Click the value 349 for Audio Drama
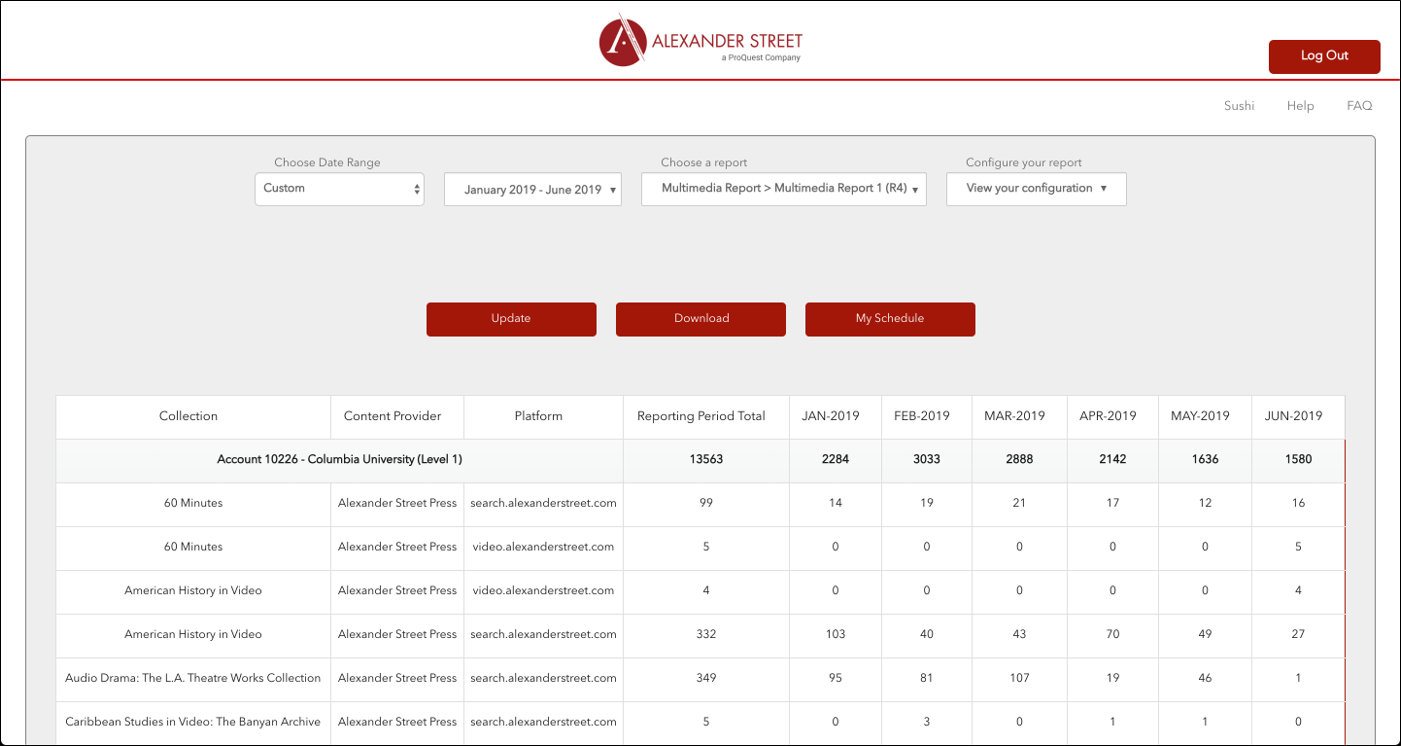Screen dimensions: 1401x746 [706, 678]
